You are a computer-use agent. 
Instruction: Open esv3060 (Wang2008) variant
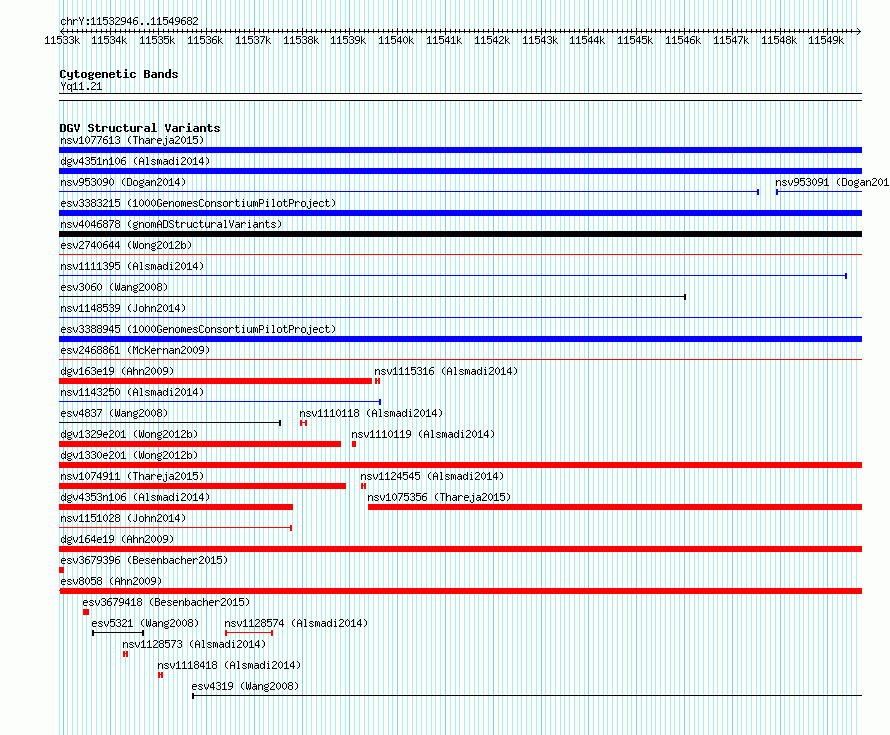point(114,287)
